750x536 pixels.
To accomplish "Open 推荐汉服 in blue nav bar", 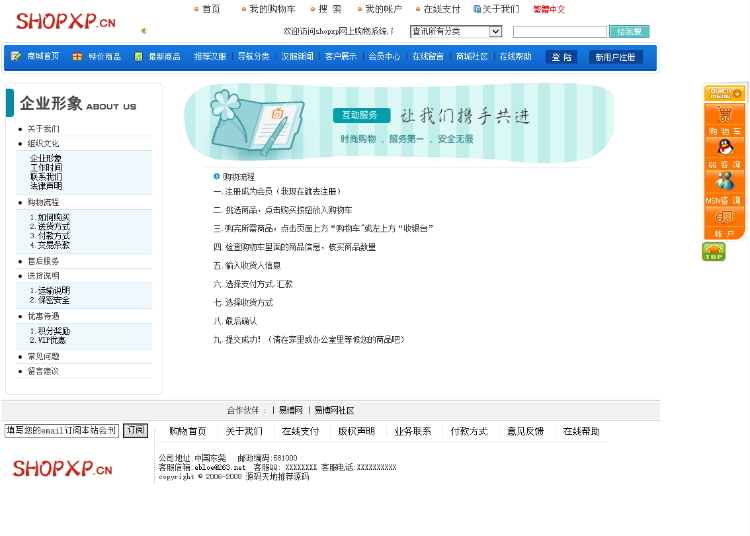I will 210,56.
